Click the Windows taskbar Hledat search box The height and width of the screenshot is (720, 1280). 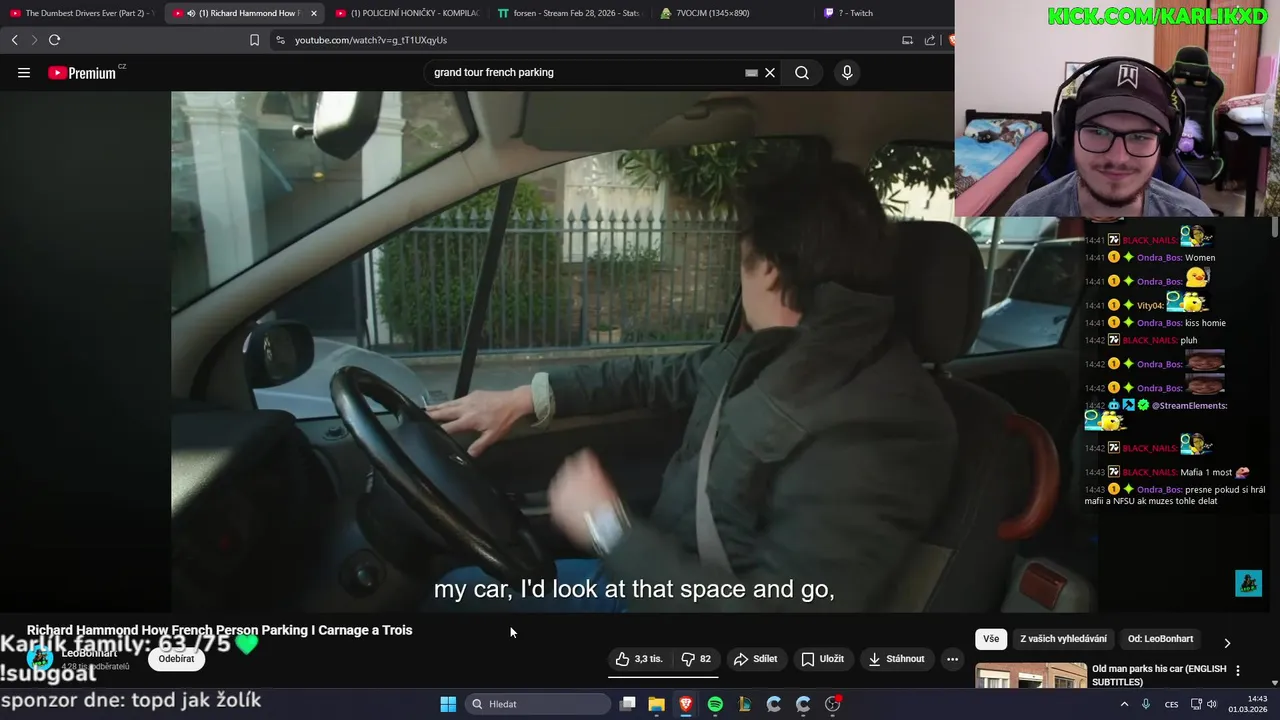540,704
